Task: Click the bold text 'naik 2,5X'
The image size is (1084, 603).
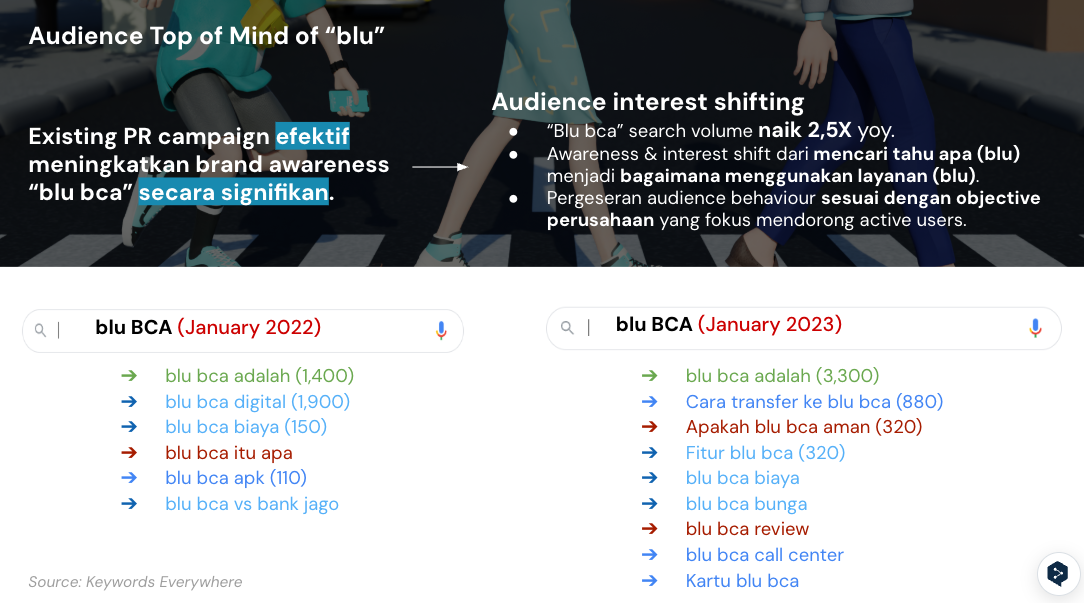Action: tap(805, 130)
